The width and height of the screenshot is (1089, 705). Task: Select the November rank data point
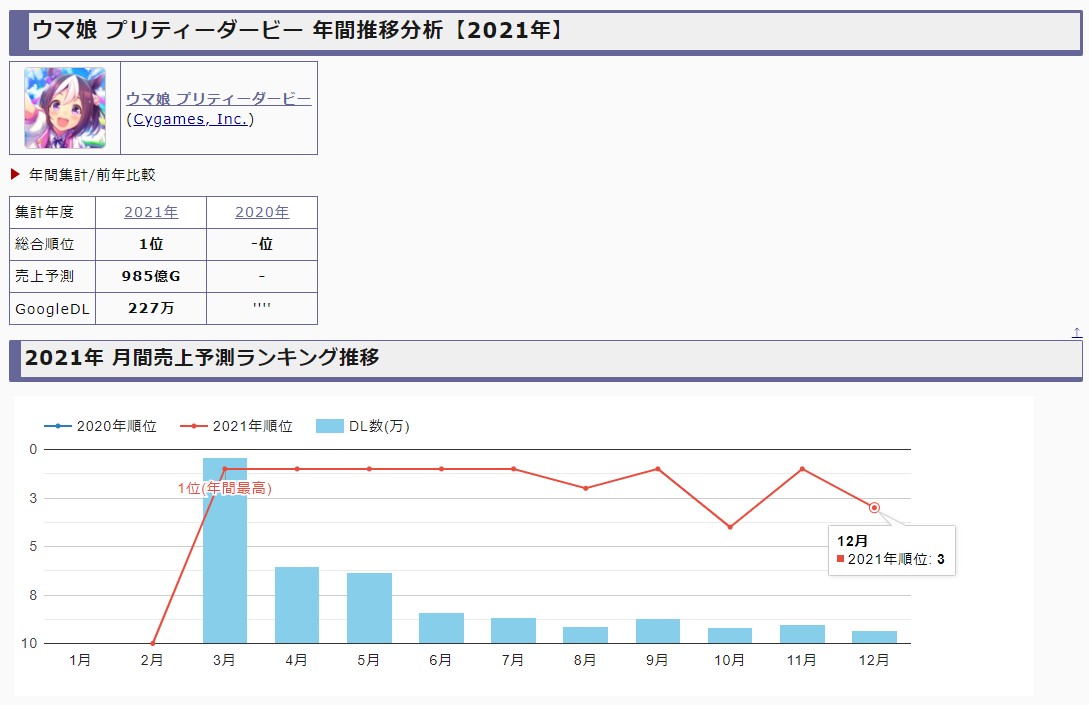point(802,469)
